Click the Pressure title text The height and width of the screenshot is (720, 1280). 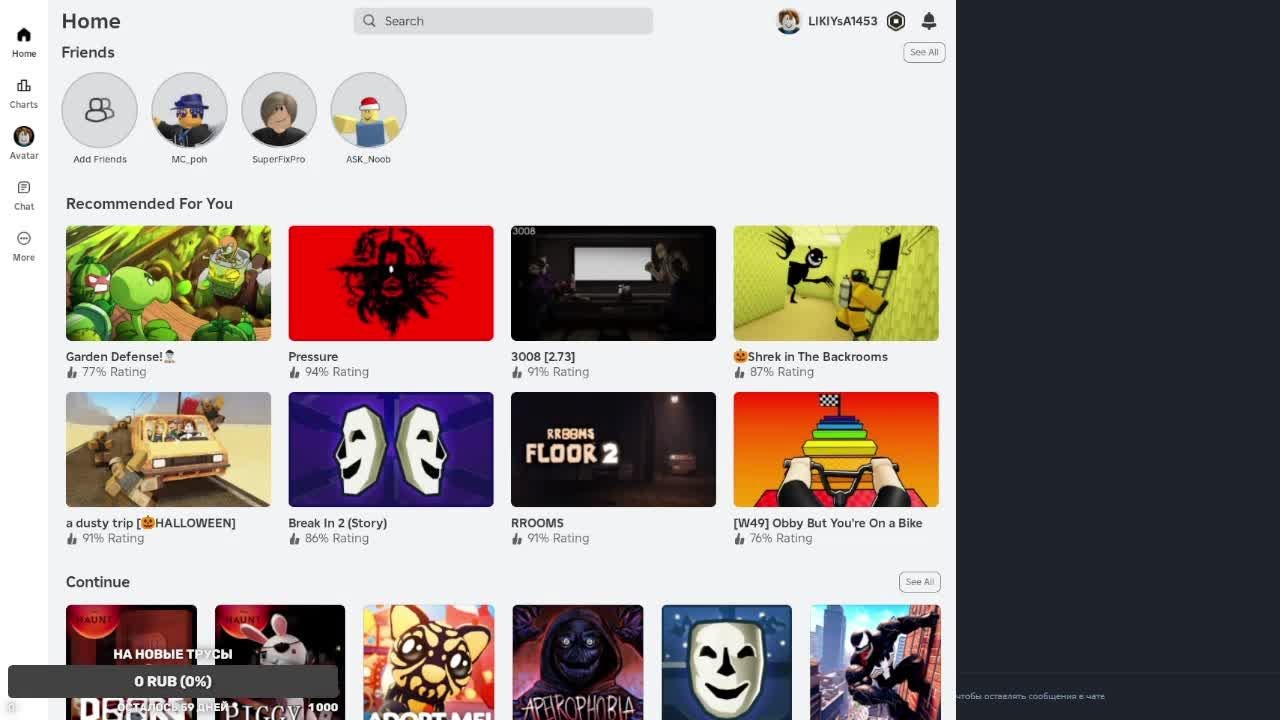[x=313, y=357]
